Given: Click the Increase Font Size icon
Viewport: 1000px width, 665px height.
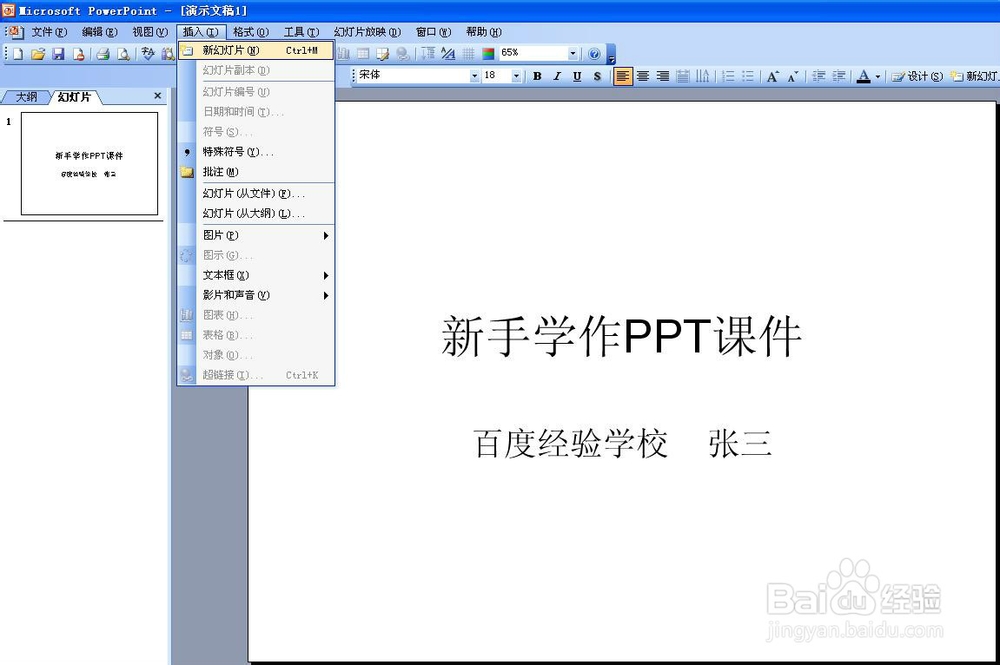Looking at the screenshot, I should click(770, 75).
